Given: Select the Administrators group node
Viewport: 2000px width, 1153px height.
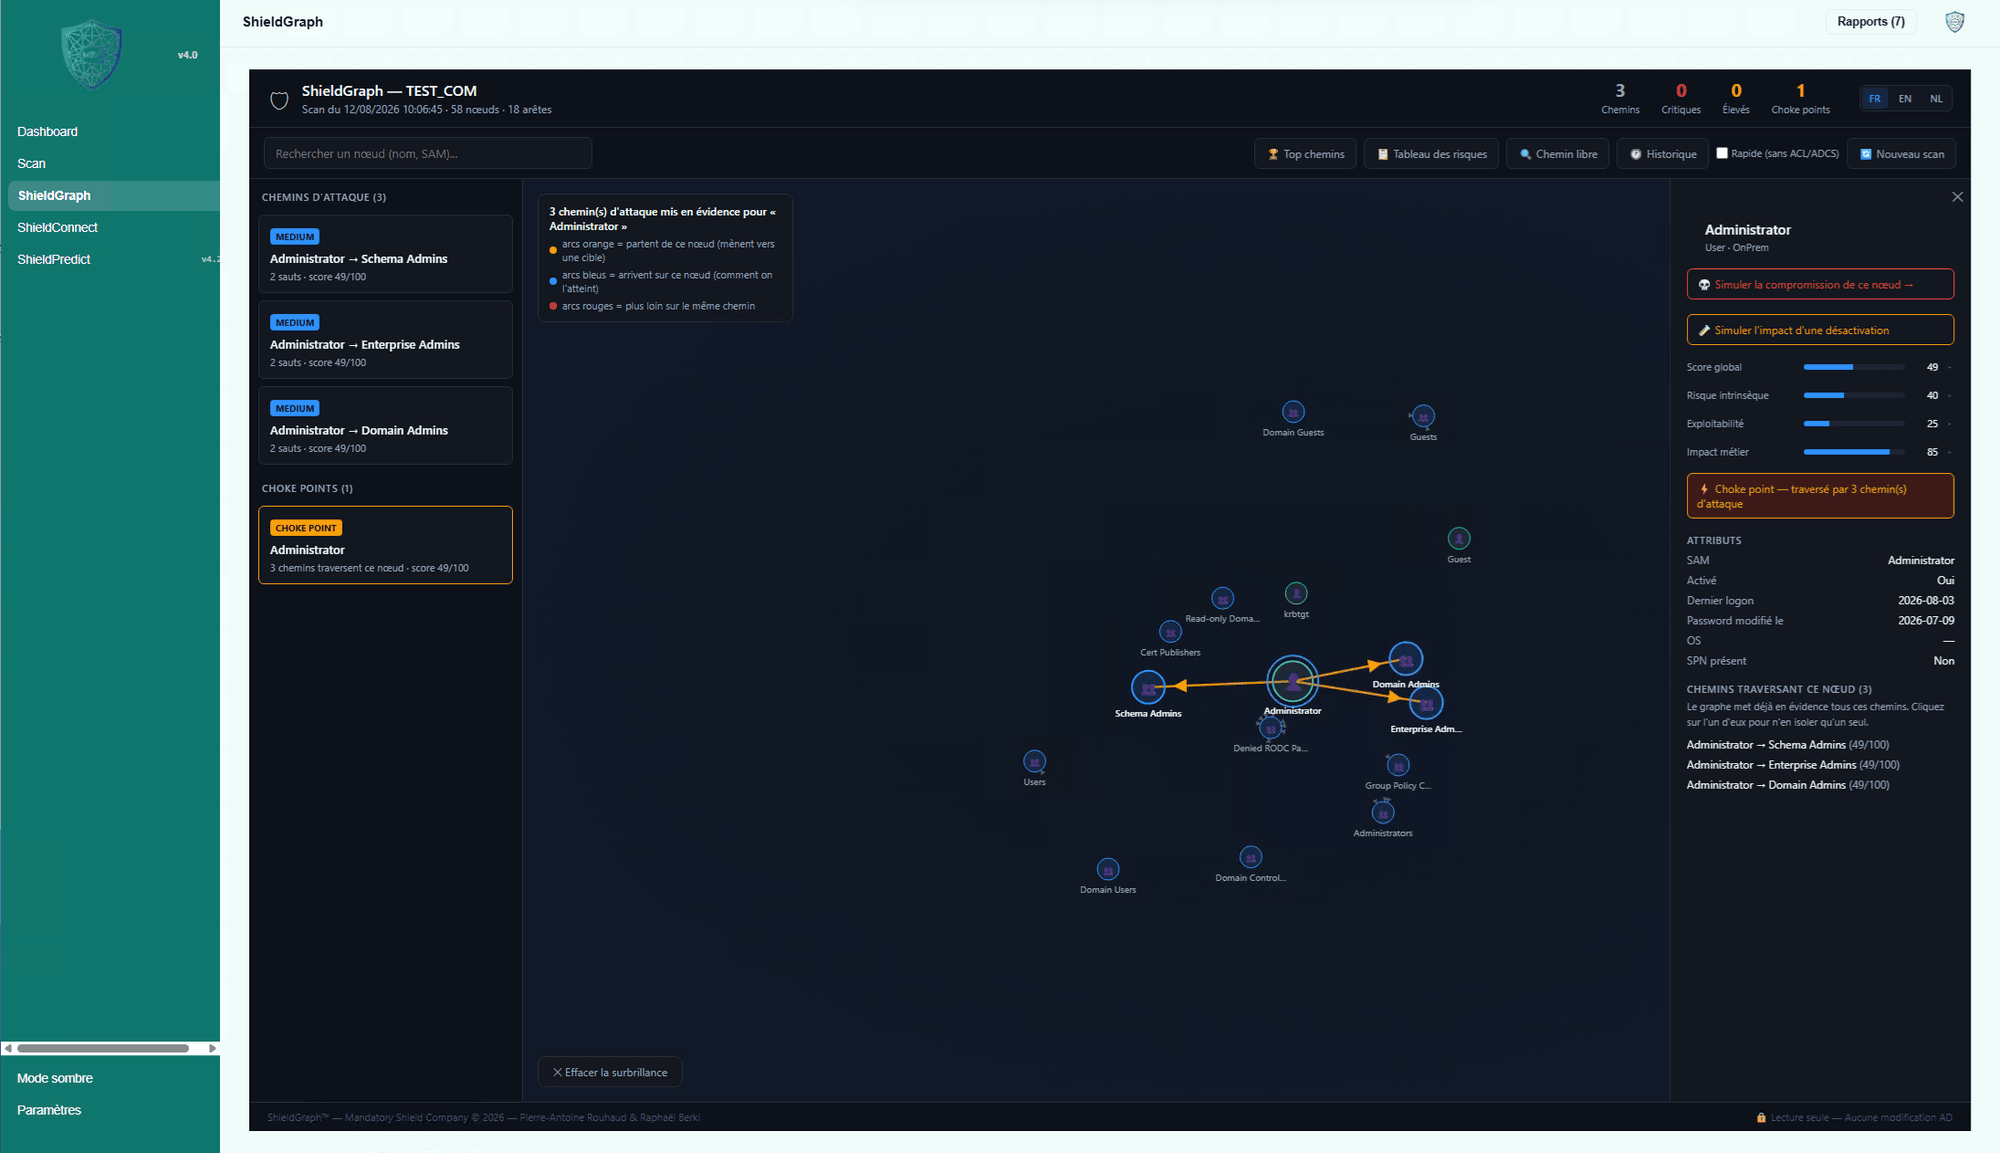Looking at the screenshot, I should 1383,813.
